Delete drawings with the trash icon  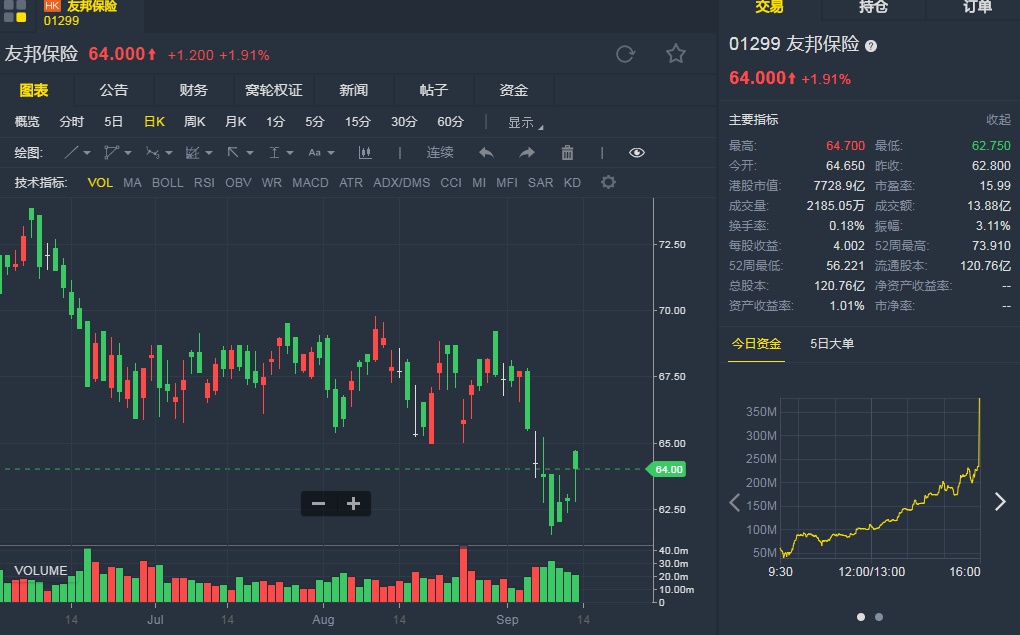point(567,153)
